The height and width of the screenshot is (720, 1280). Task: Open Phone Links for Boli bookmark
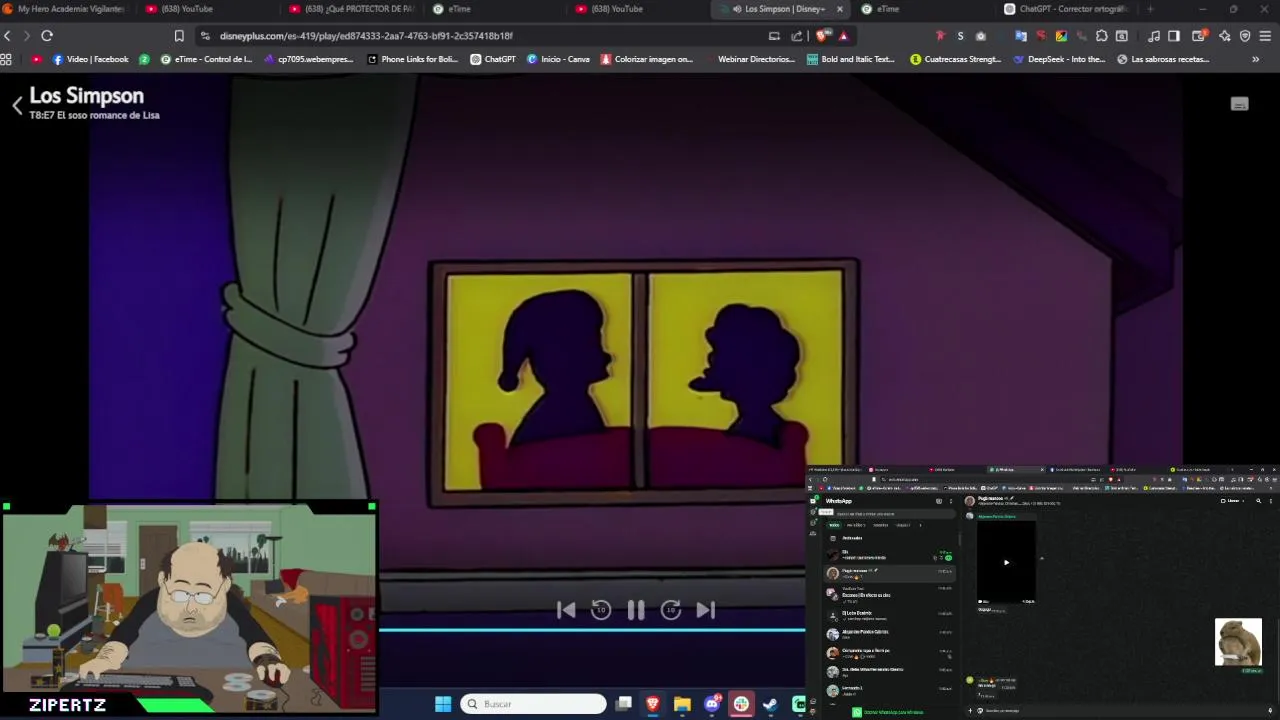(x=412, y=59)
